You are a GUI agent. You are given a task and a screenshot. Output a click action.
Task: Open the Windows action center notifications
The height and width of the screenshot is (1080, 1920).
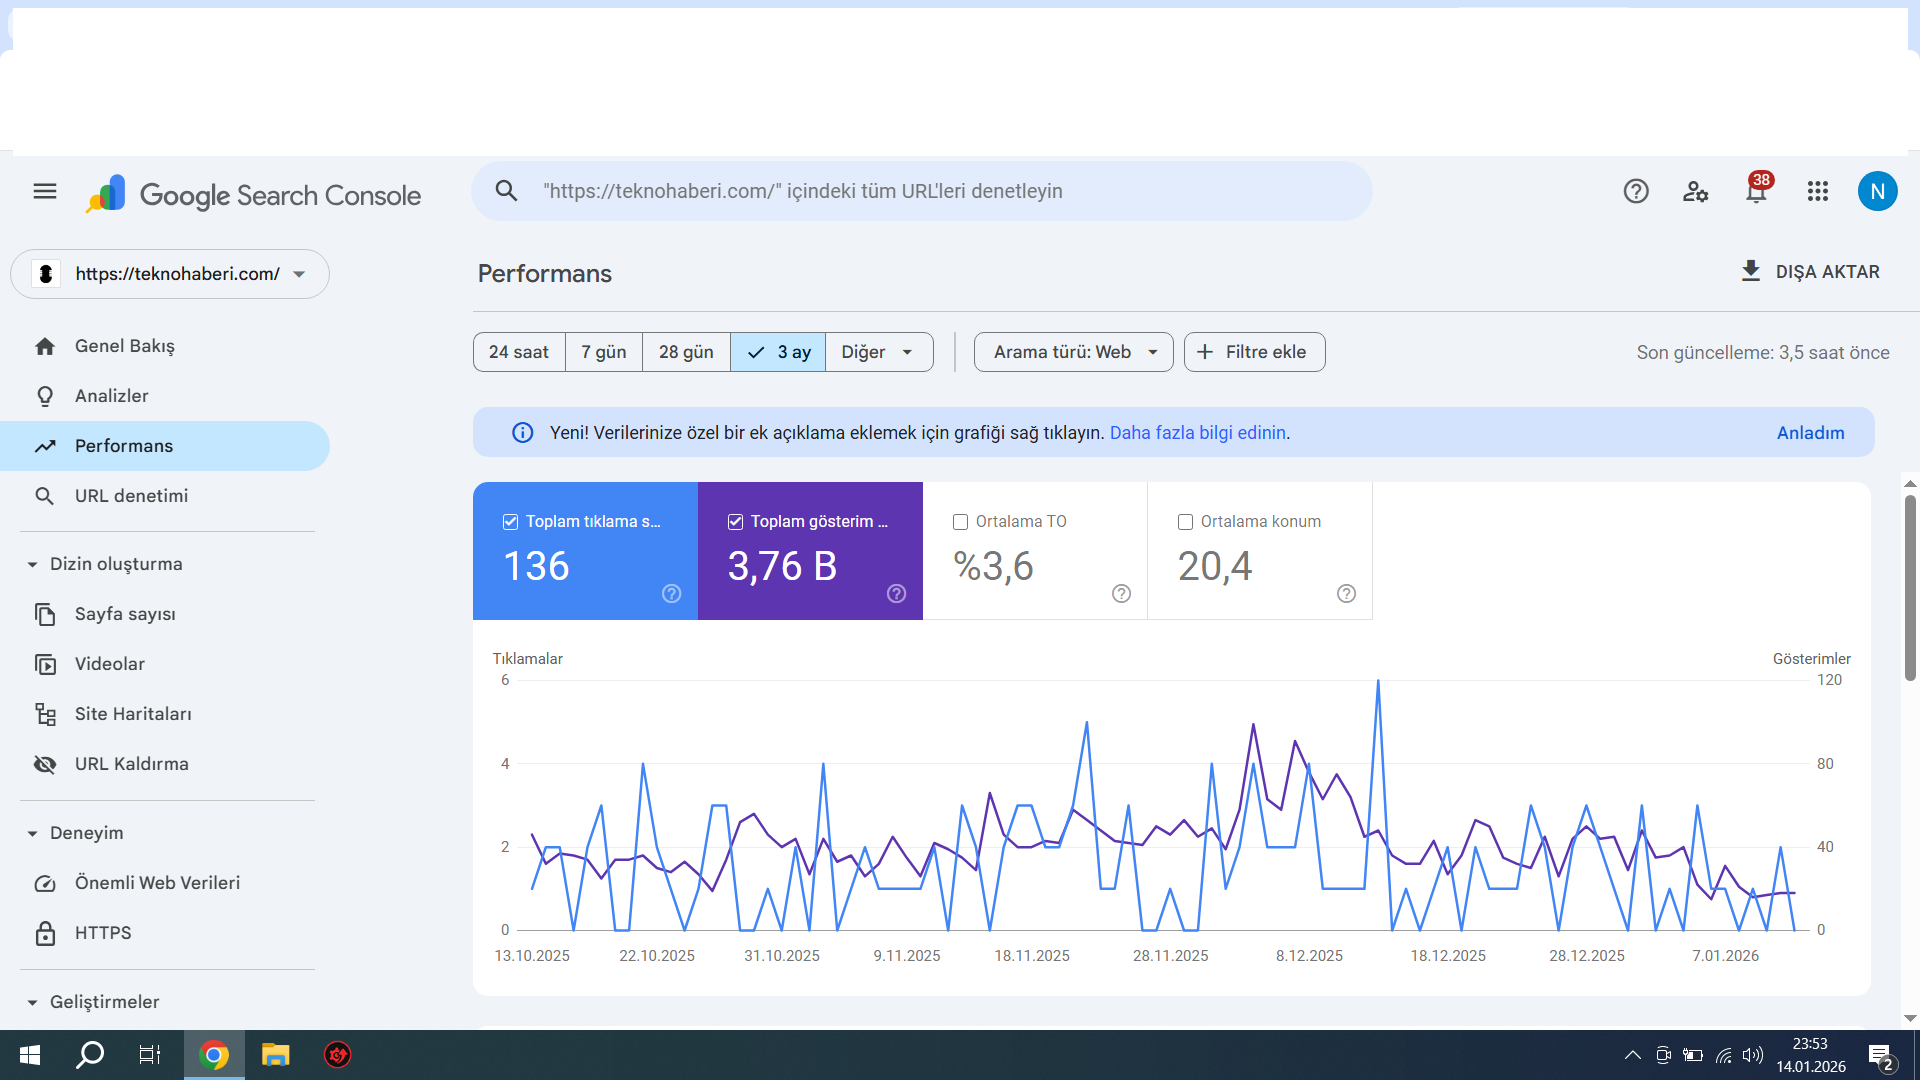[1880, 1056]
